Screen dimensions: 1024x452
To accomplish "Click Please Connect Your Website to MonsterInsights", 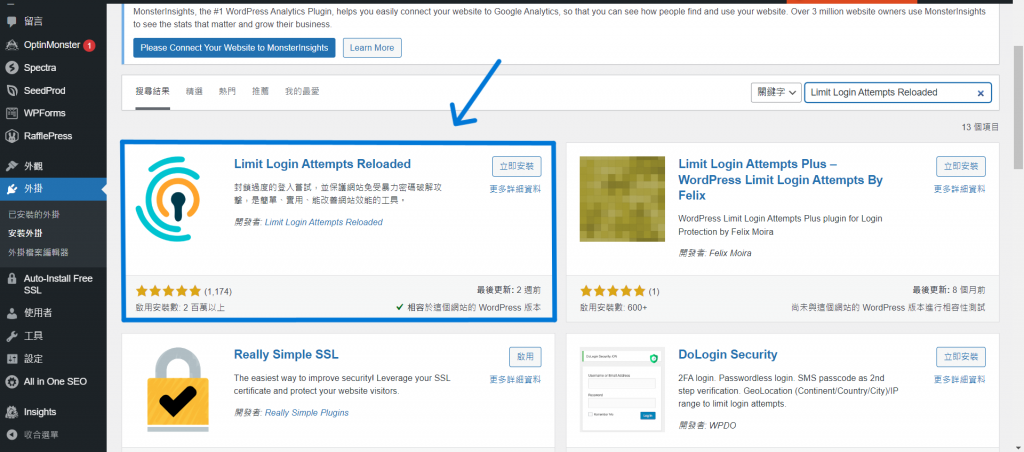I will click(234, 48).
